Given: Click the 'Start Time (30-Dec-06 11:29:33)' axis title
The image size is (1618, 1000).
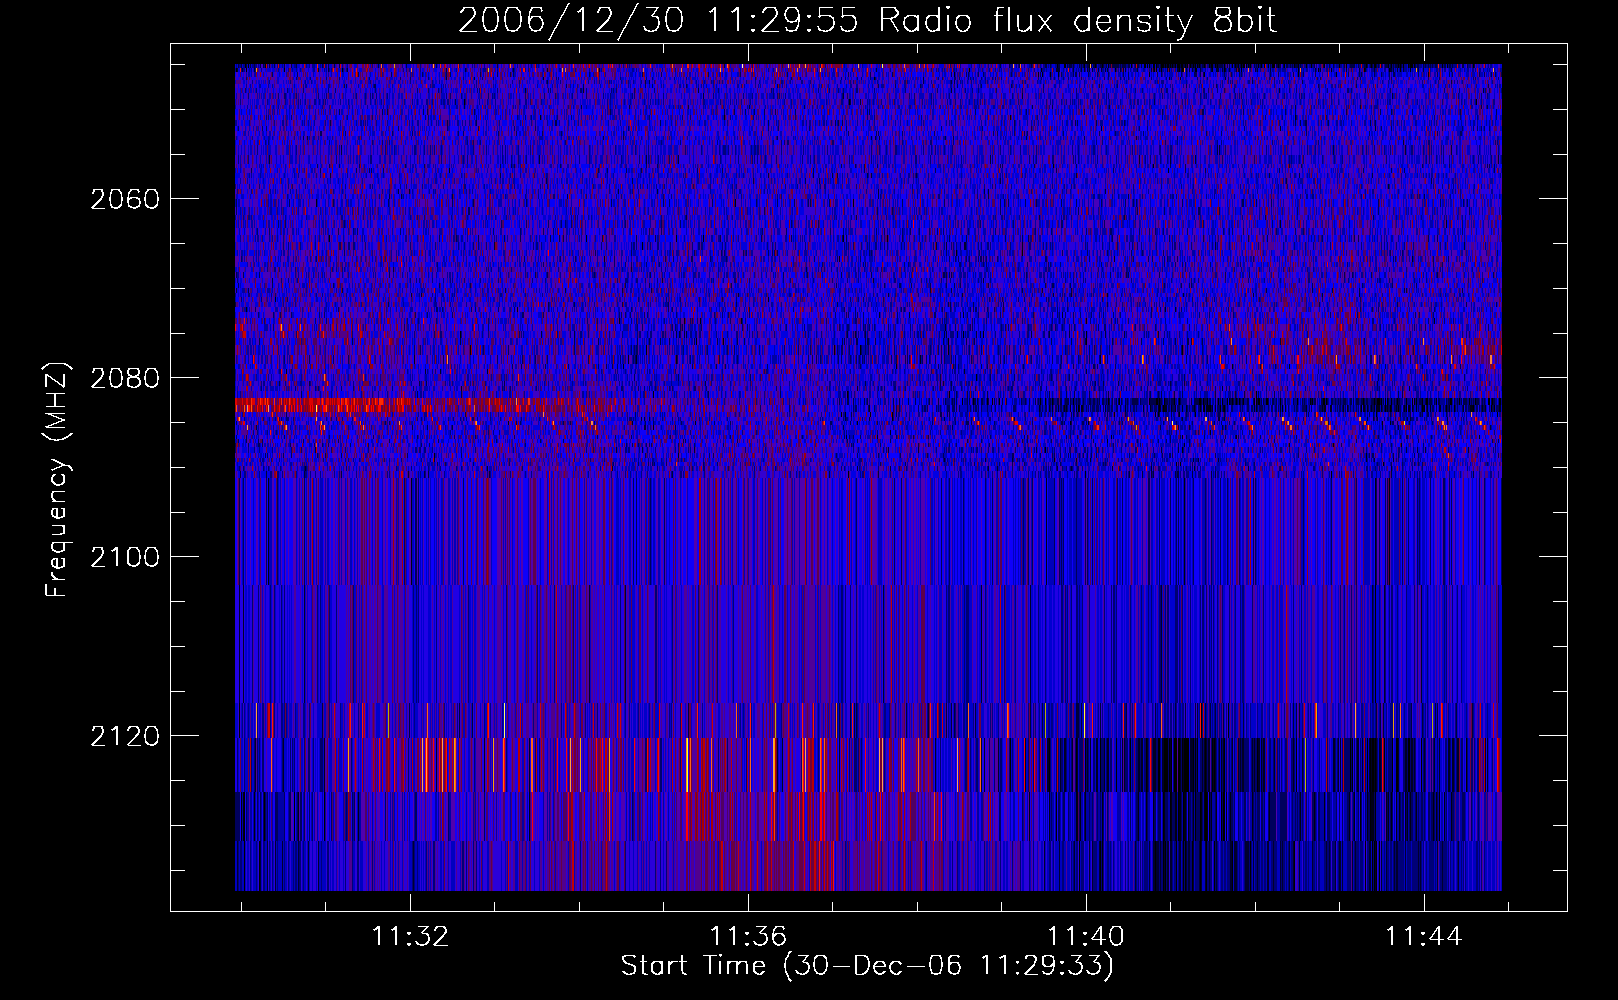Looking at the screenshot, I should pyautogui.click(x=867, y=966).
